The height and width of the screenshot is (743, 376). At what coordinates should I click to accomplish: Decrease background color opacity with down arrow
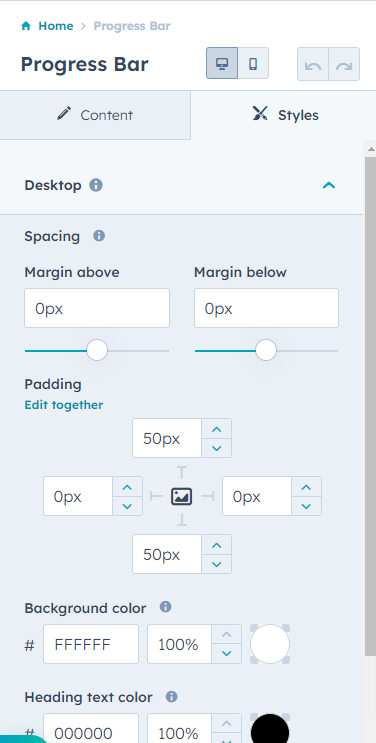(227, 653)
